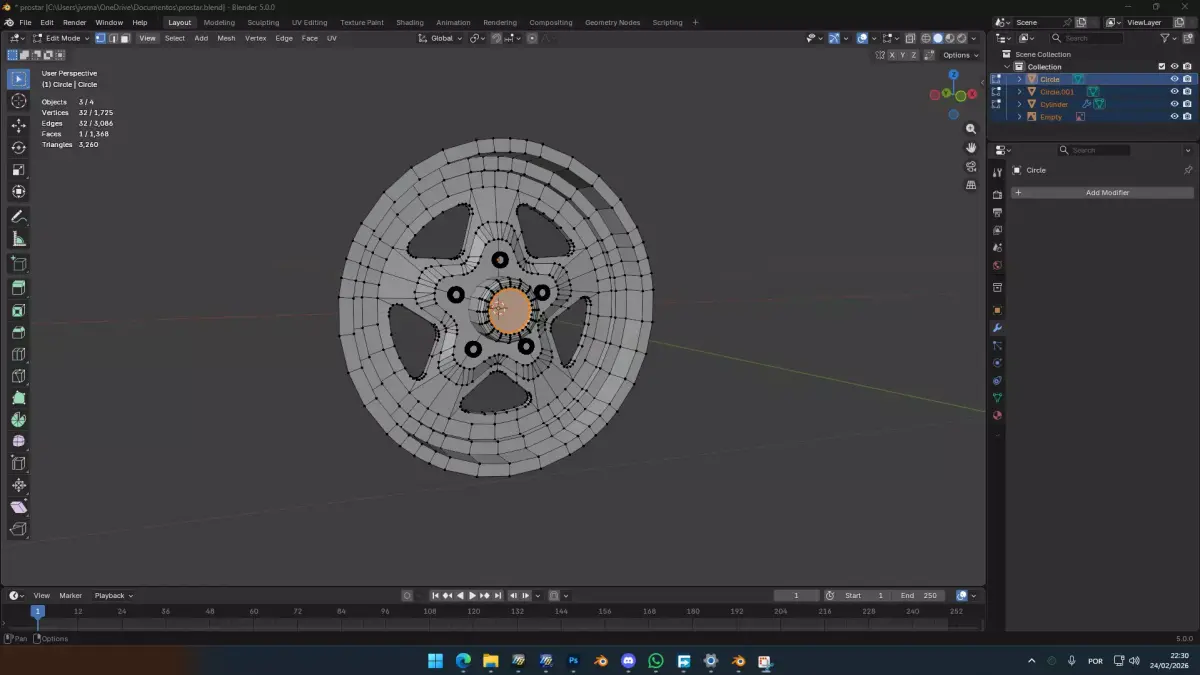Image resolution: width=1200 pixels, height=675 pixels.
Task: Open the Render menu
Action: tap(74, 22)
